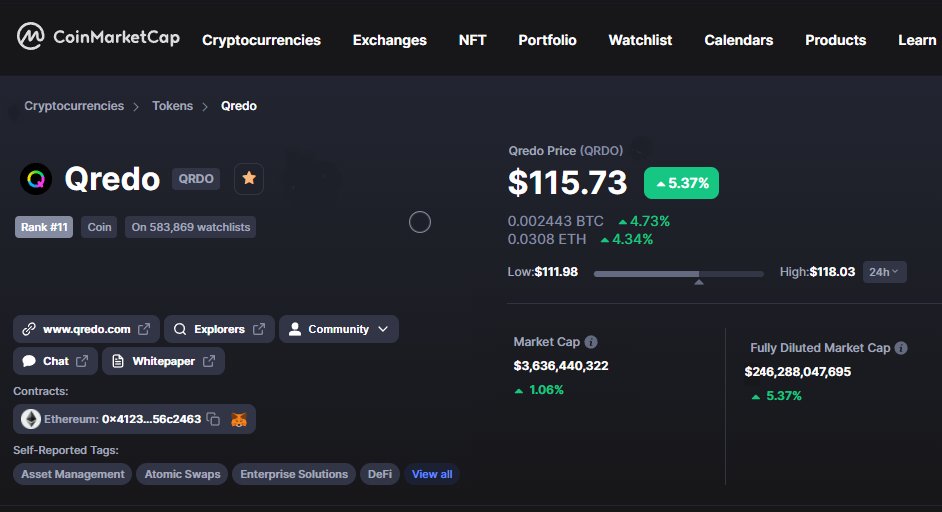Click the magnifier icon in Explorers
942x512 pixels.
[180, 329]
